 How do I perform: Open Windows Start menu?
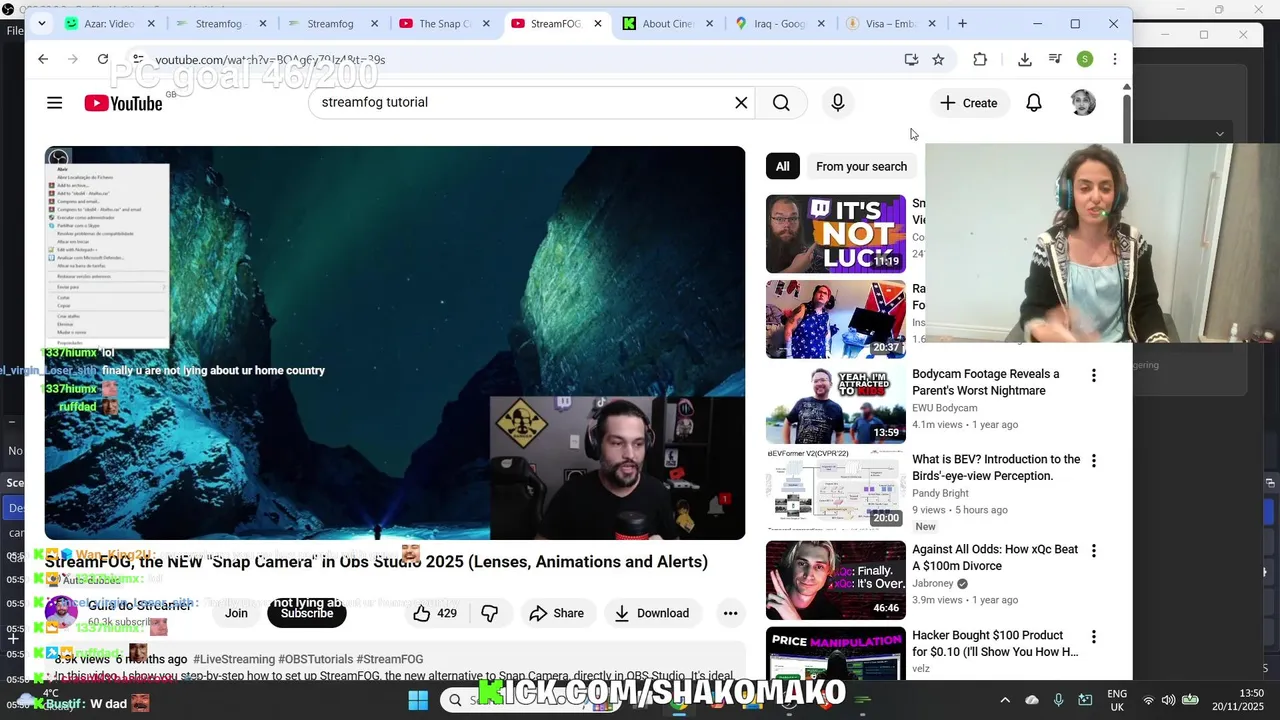418,700
